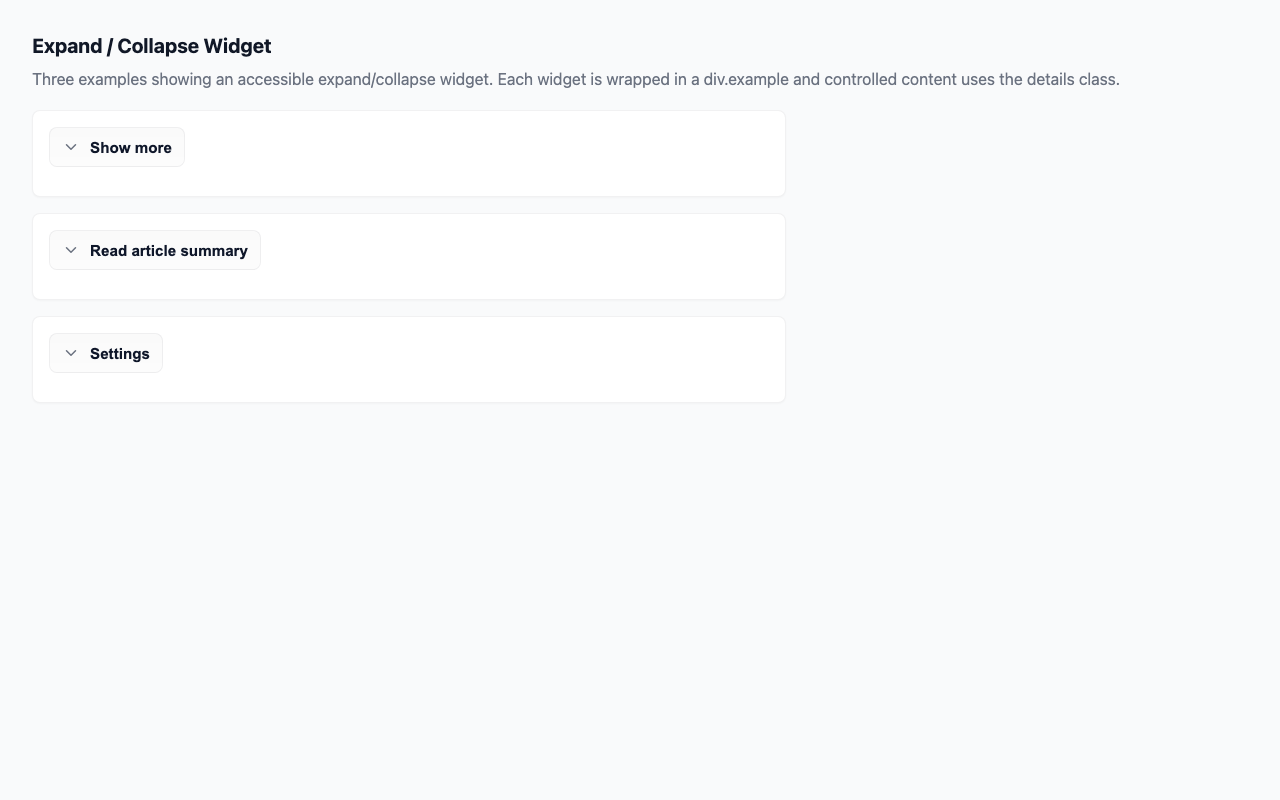Click the description paragraph below the heading
Screen dimensions: 1280x800
(576, 79)
